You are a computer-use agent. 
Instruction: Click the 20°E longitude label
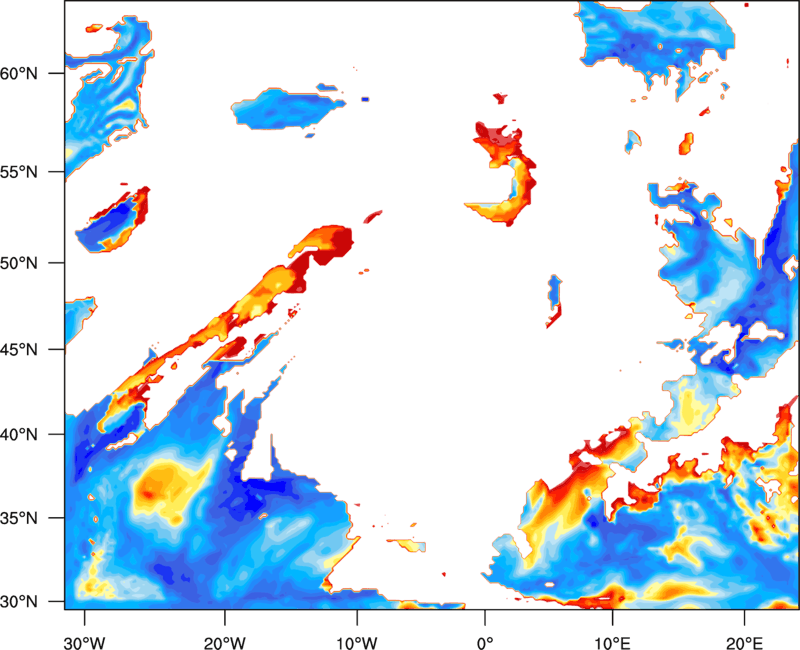coord(744,643)
